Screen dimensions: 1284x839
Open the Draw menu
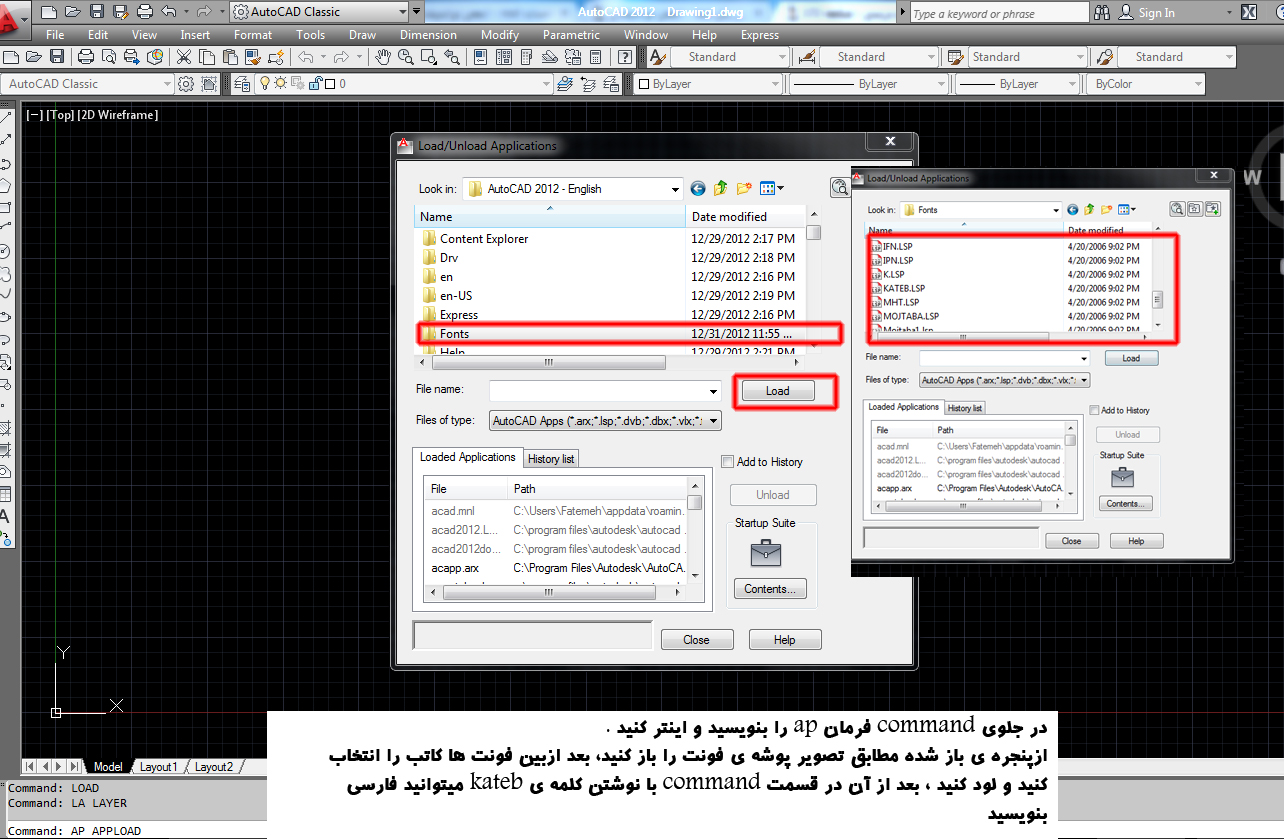[363, 34]
